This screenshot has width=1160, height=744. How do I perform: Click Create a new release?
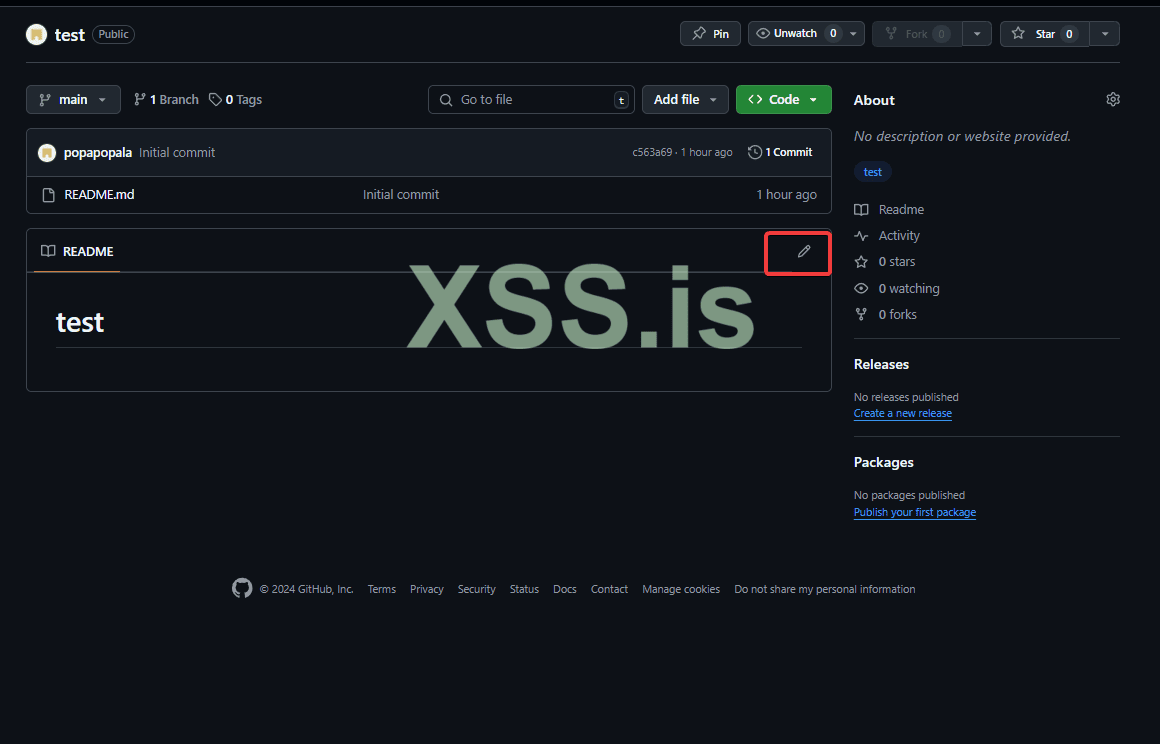(x=903, y=413)
